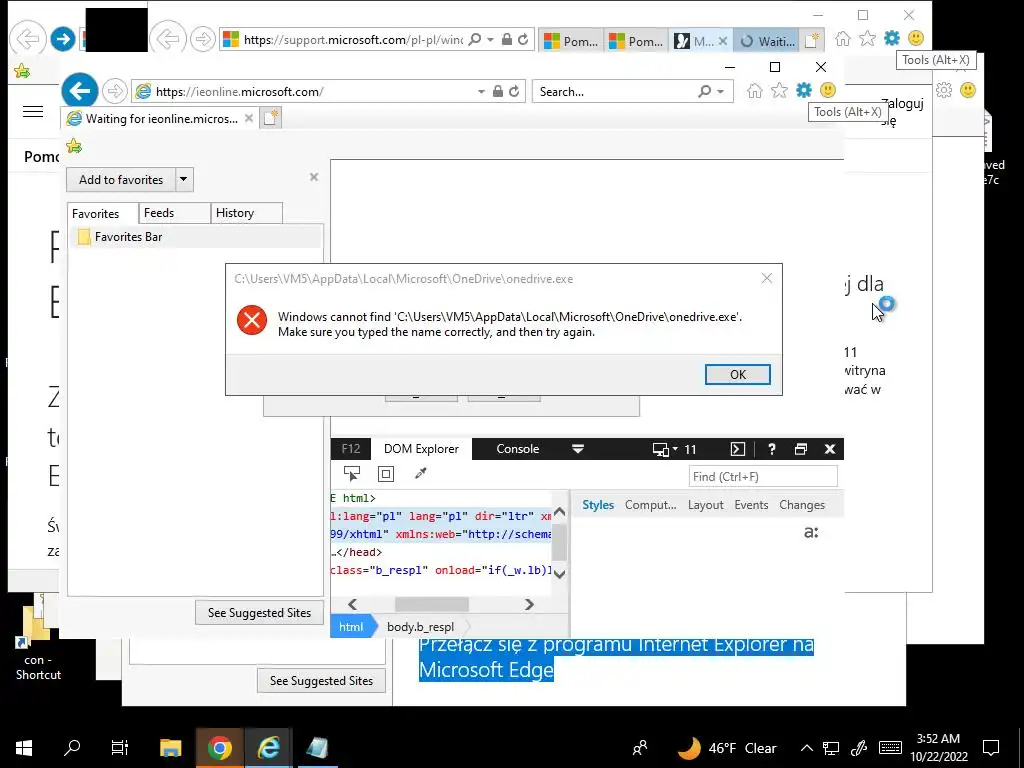Screen dimensions: 1024x768
Task: Select body.b_respl breadcrumb
Action: tap(420, 627)
